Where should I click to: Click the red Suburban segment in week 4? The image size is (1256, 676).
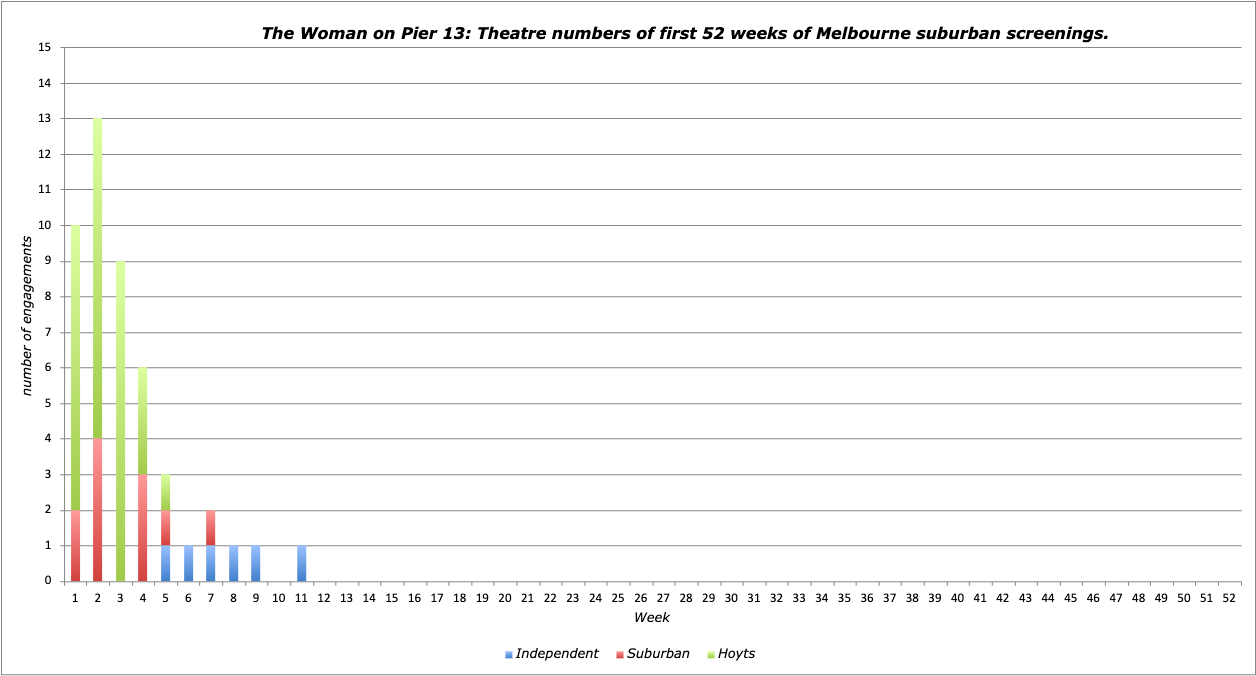pyautogui.click(x=143, y=528)
